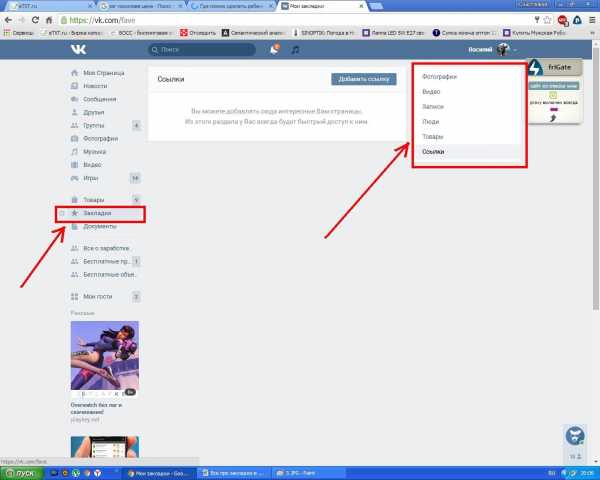Open Все о заработке group link

100,248
